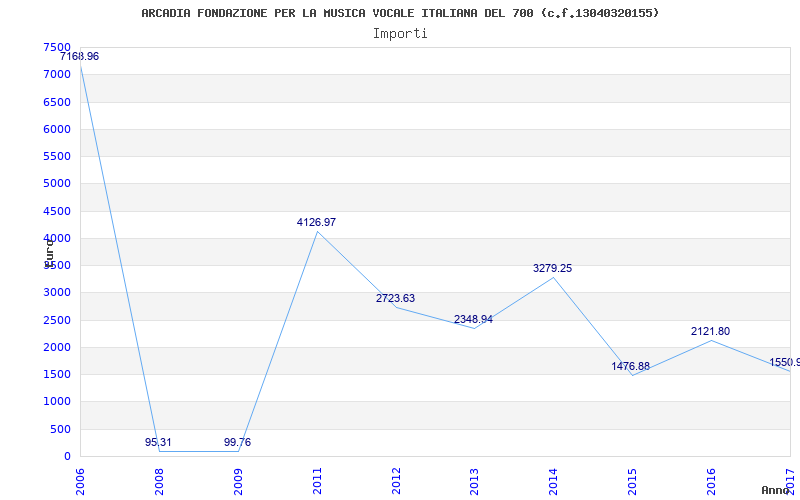Image resolution: width=800 pixels, height=500 pixels.
Task: Click the 2009 year axis label
Action: coord(238,481)
